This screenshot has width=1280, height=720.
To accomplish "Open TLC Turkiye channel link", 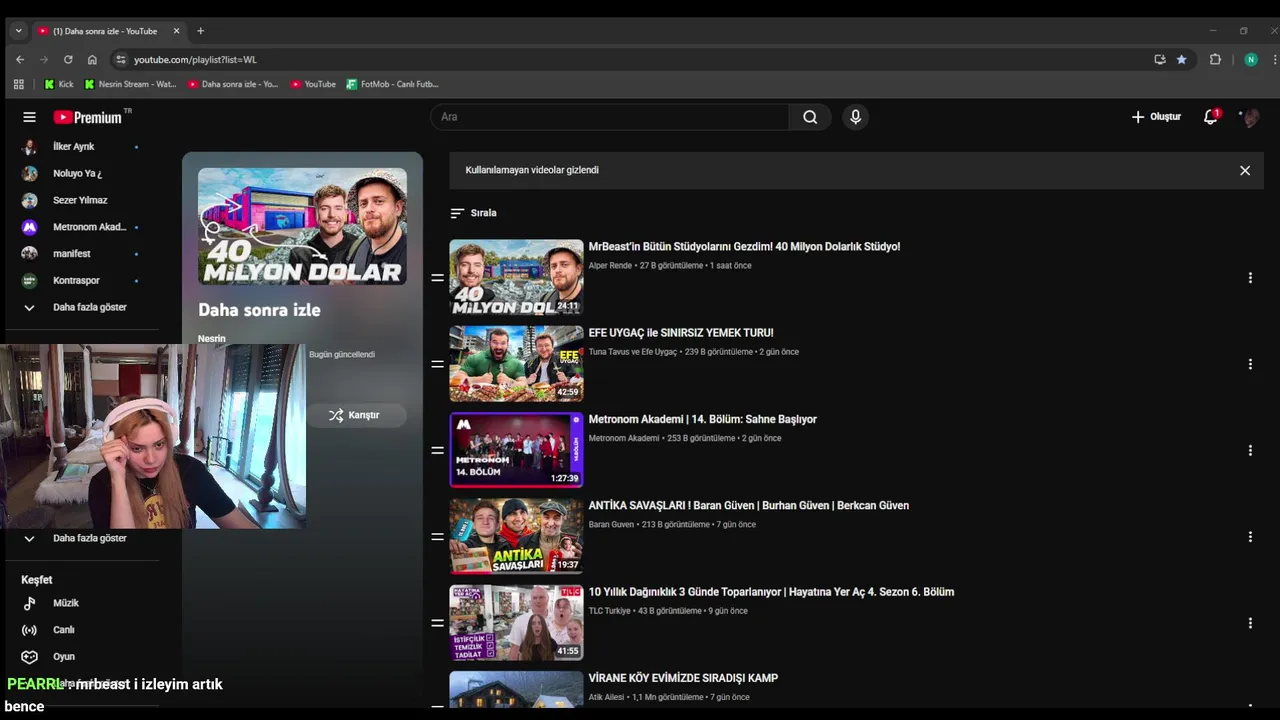I will pos(609,611).
